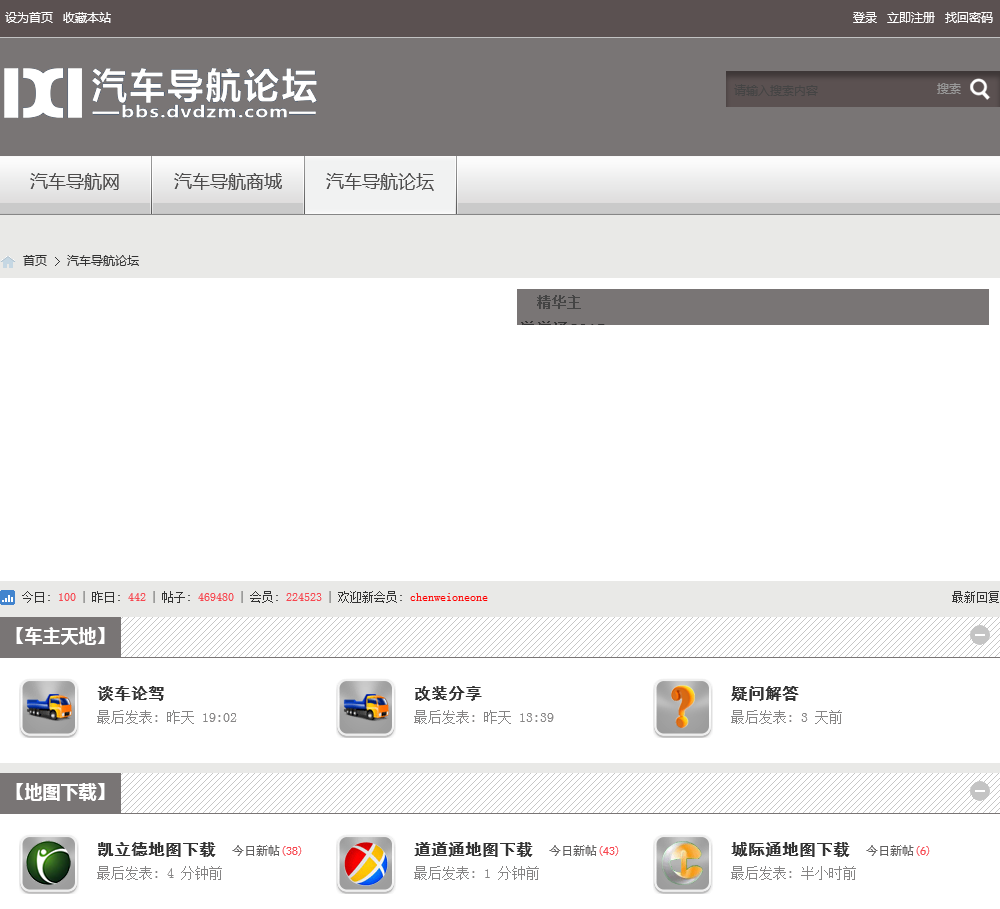
Task: Click 登录 link at top
Action: (865, 18)
